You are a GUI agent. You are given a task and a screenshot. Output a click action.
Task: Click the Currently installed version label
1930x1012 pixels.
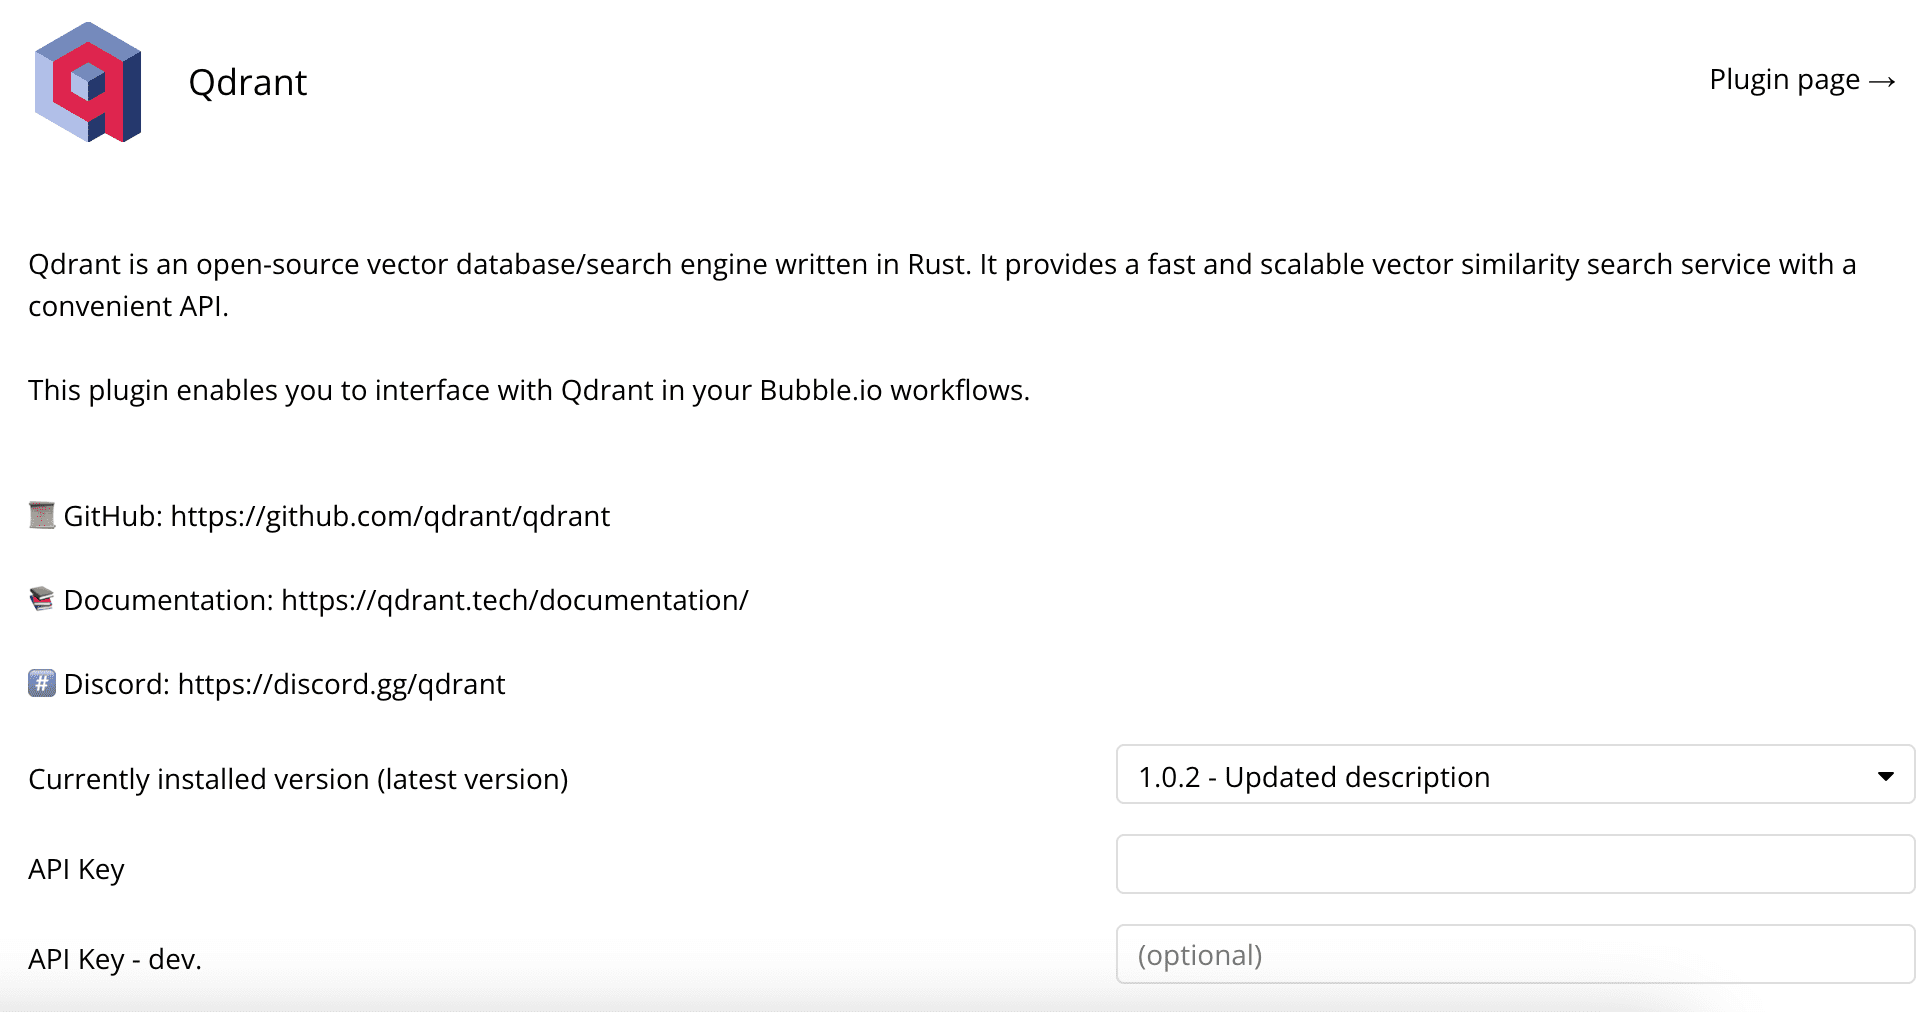298,779
